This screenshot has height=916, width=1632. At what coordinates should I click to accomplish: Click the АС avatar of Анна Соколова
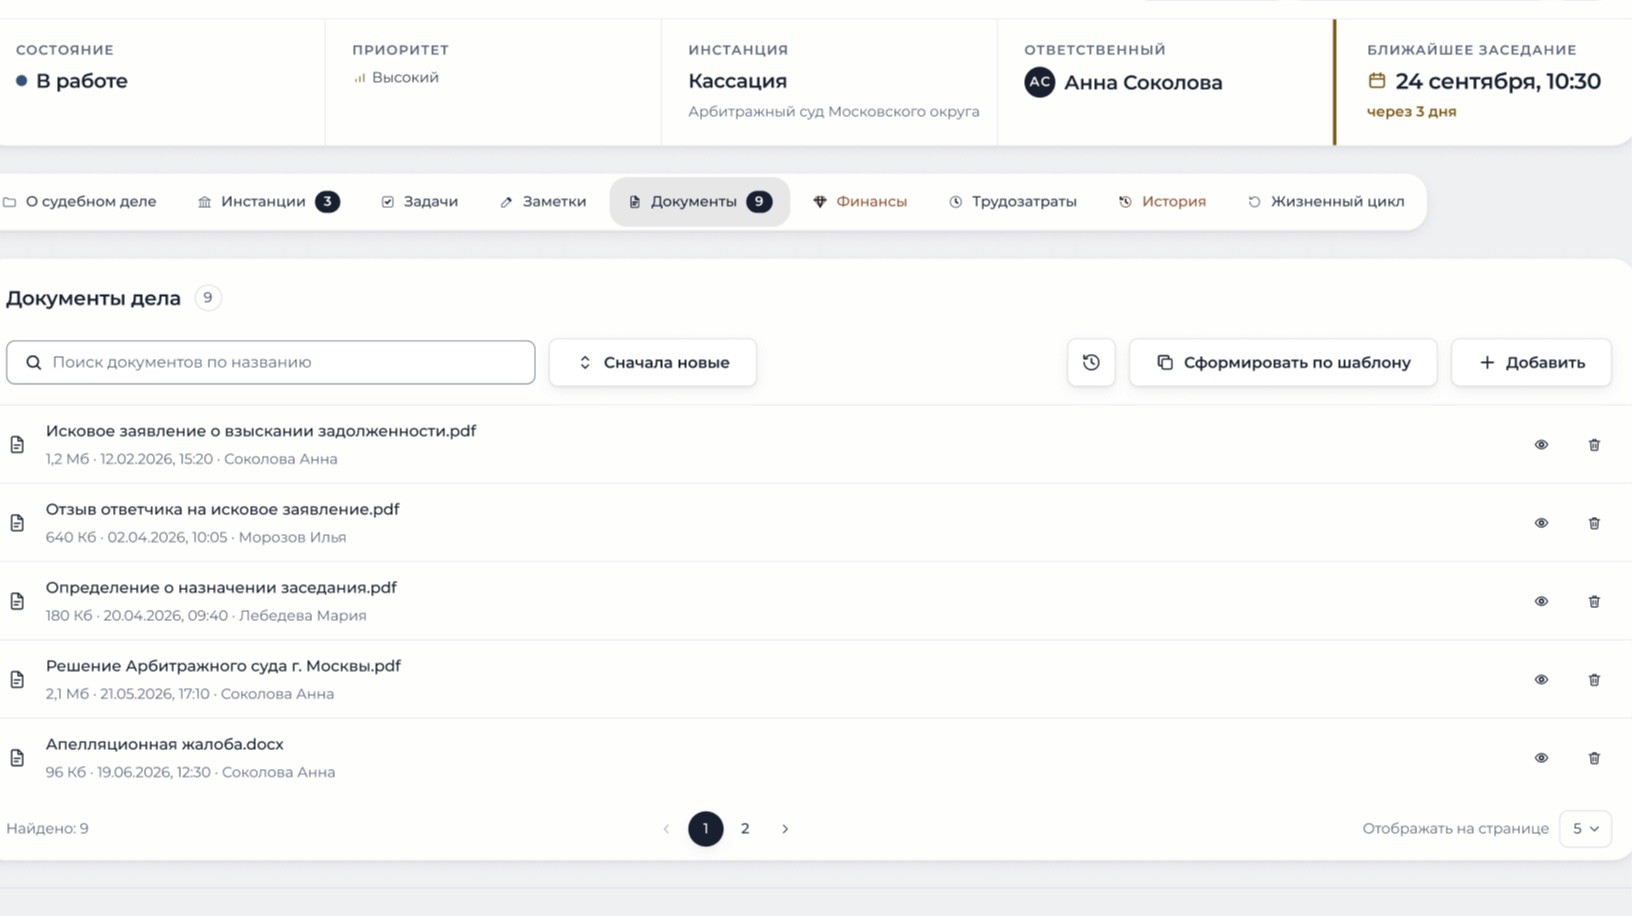click(x=1040, y=82)
